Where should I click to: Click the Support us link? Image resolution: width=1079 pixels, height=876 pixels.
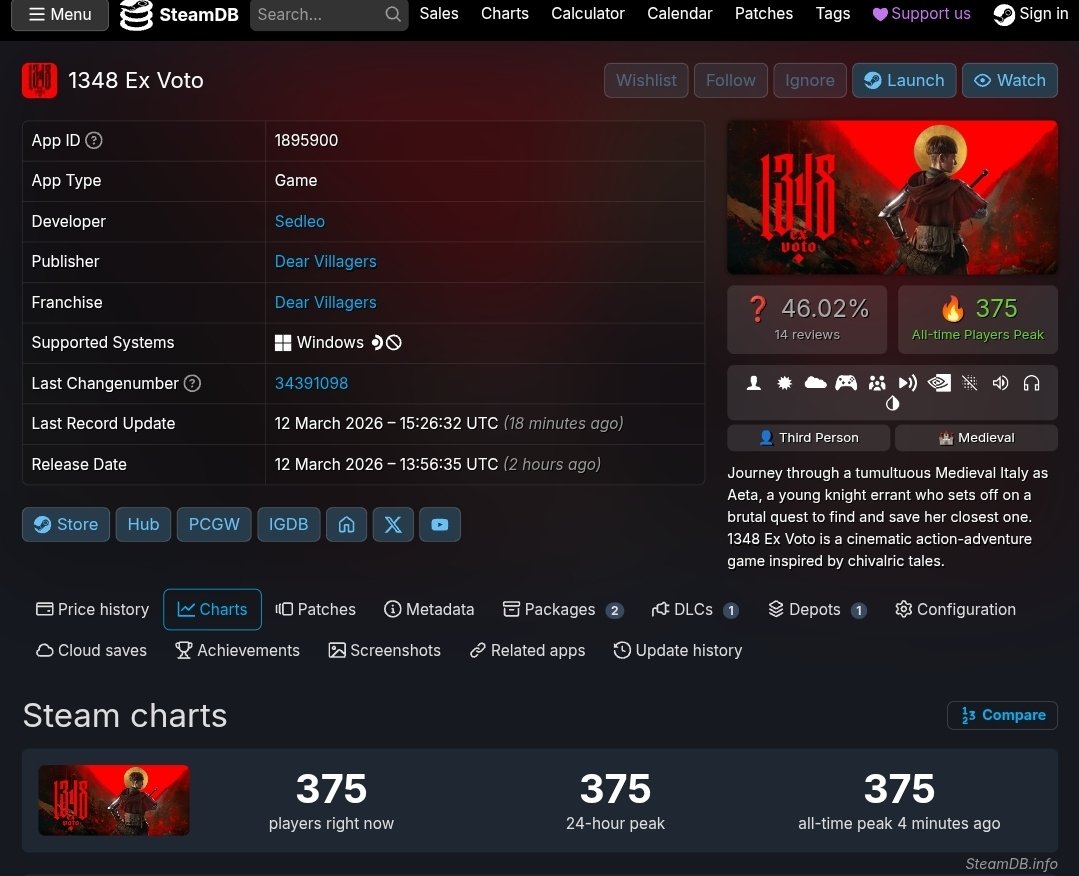click(921, 14)
